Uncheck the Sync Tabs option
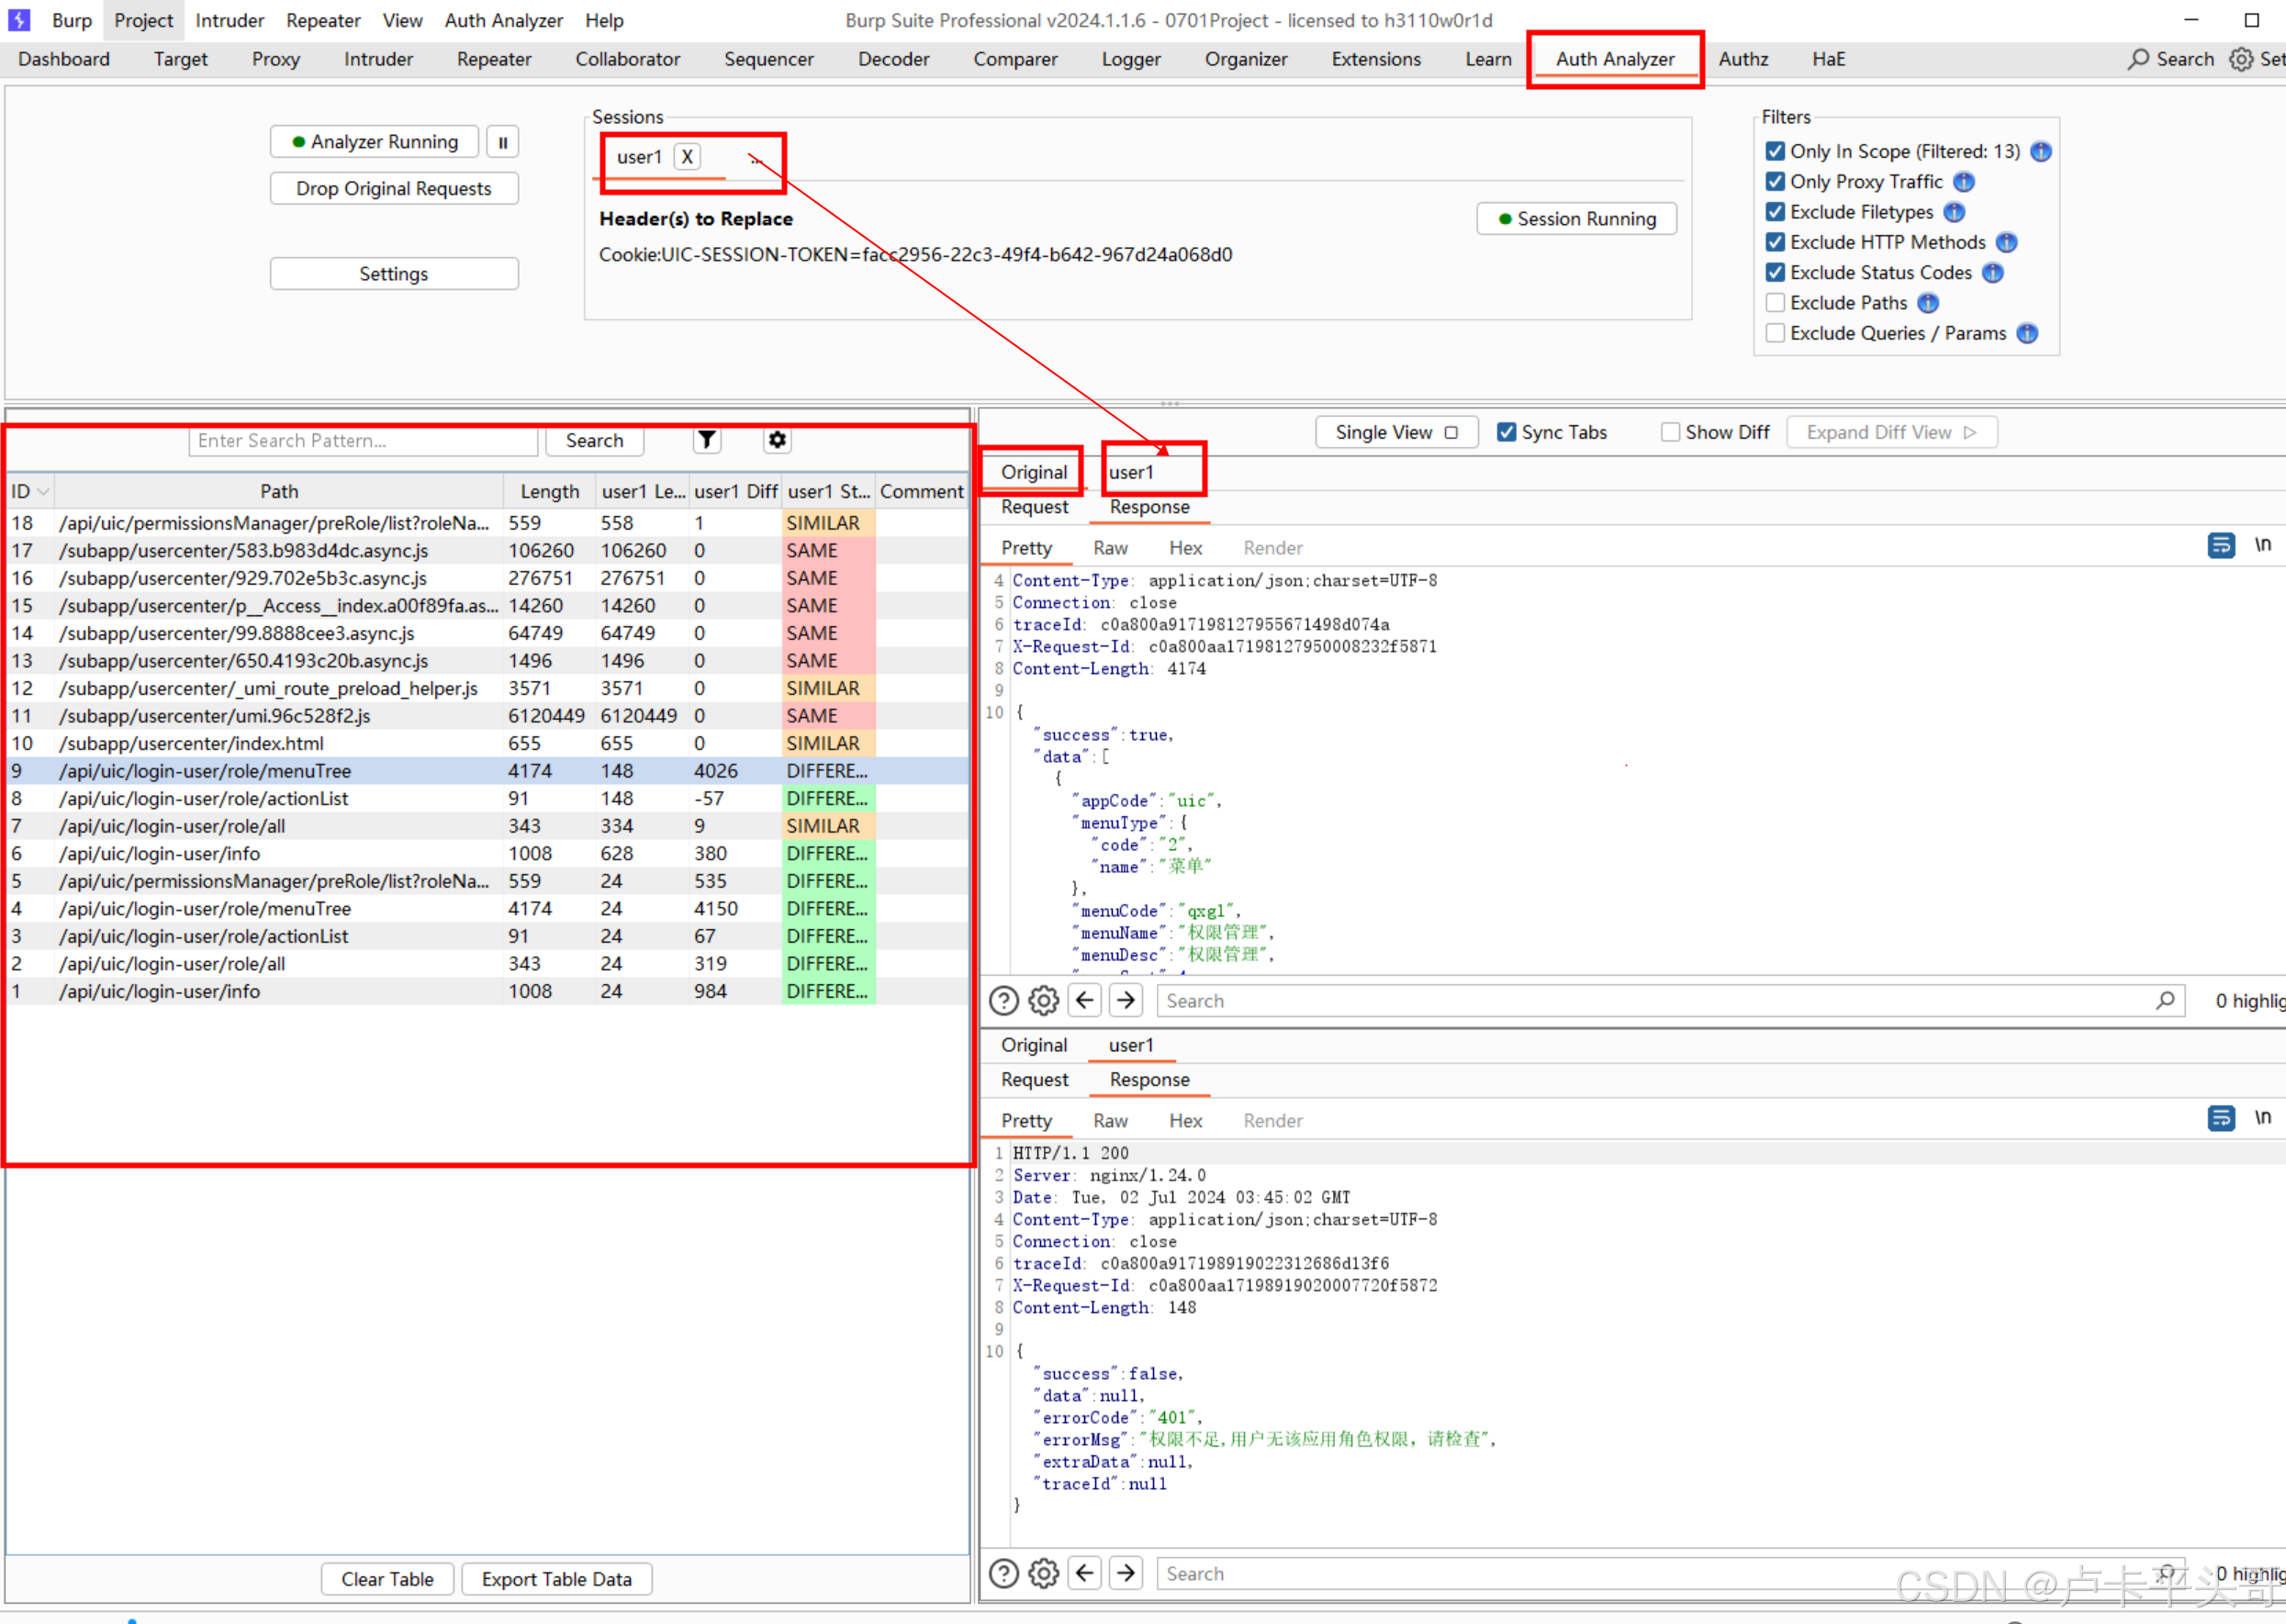2286x1624 pixels. pyautogui.click(x=1507, y=432)
